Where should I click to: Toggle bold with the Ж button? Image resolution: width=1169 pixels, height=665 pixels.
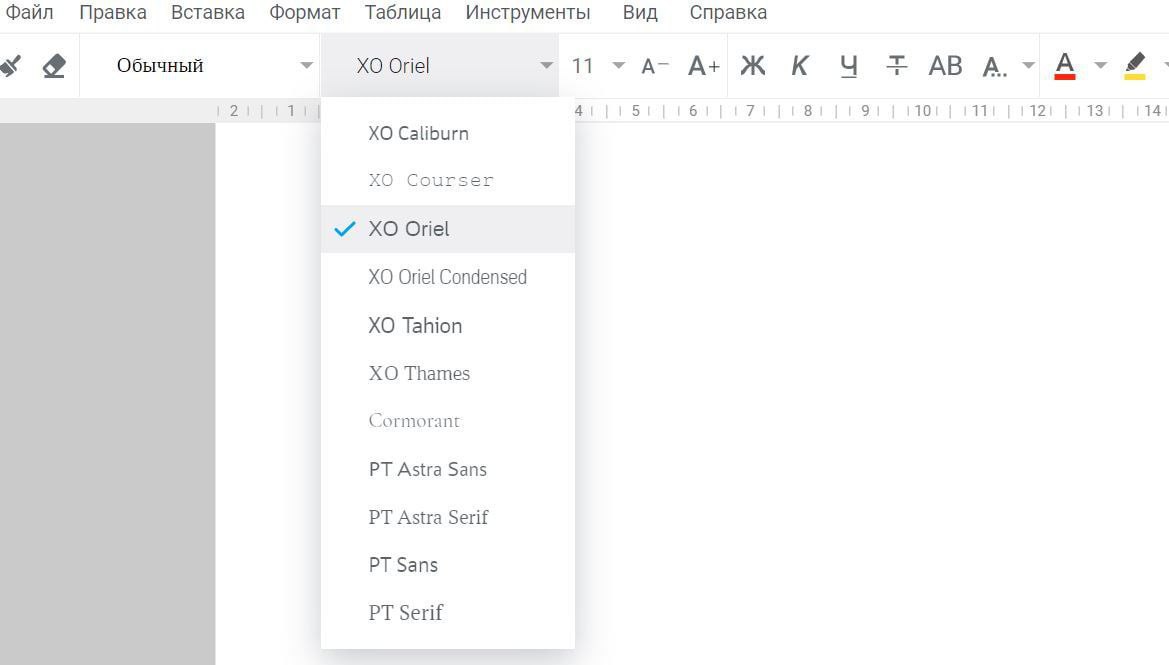click(752, 66)
